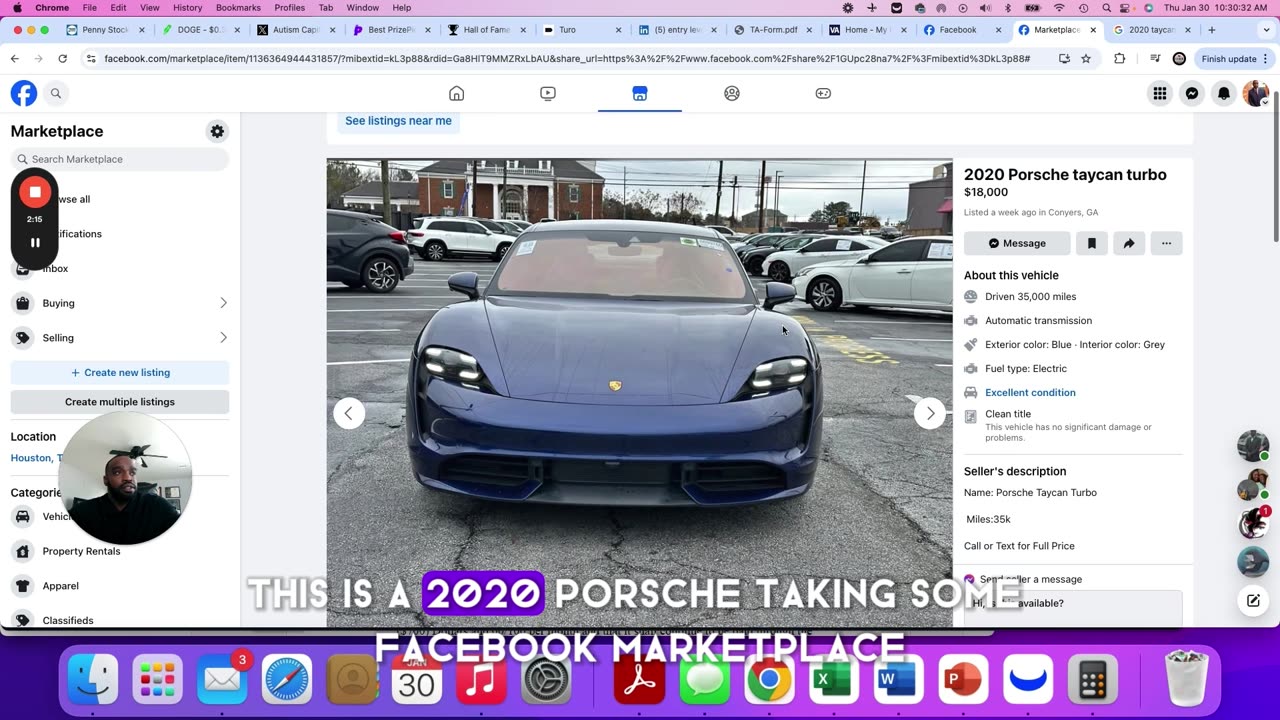This screenshot has width=1280, height=720.
Task: Open Chrome extensions puzzle icon
Action: (x=1119, y=59)
